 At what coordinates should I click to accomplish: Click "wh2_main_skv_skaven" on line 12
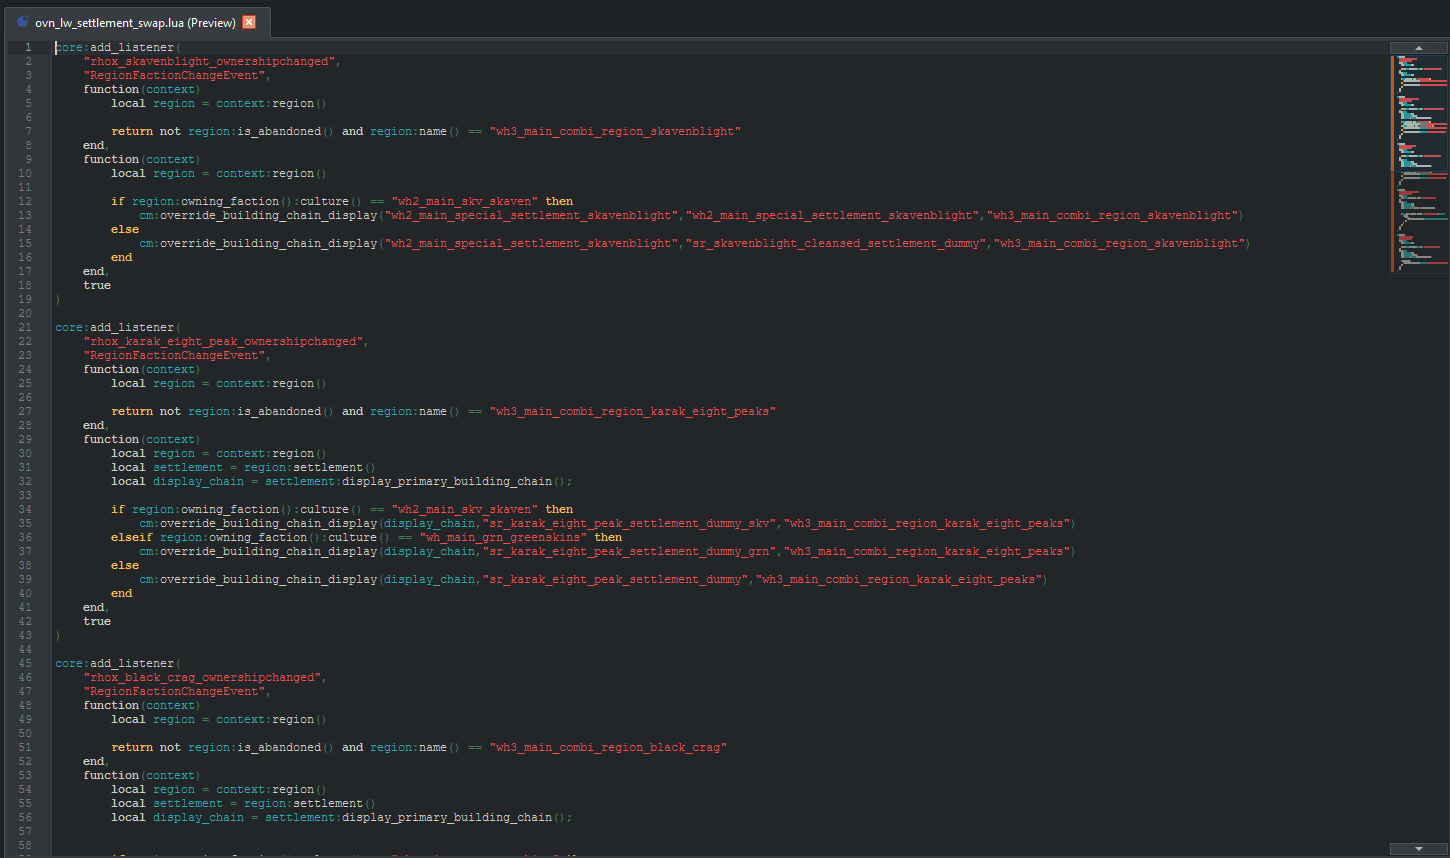465,201
